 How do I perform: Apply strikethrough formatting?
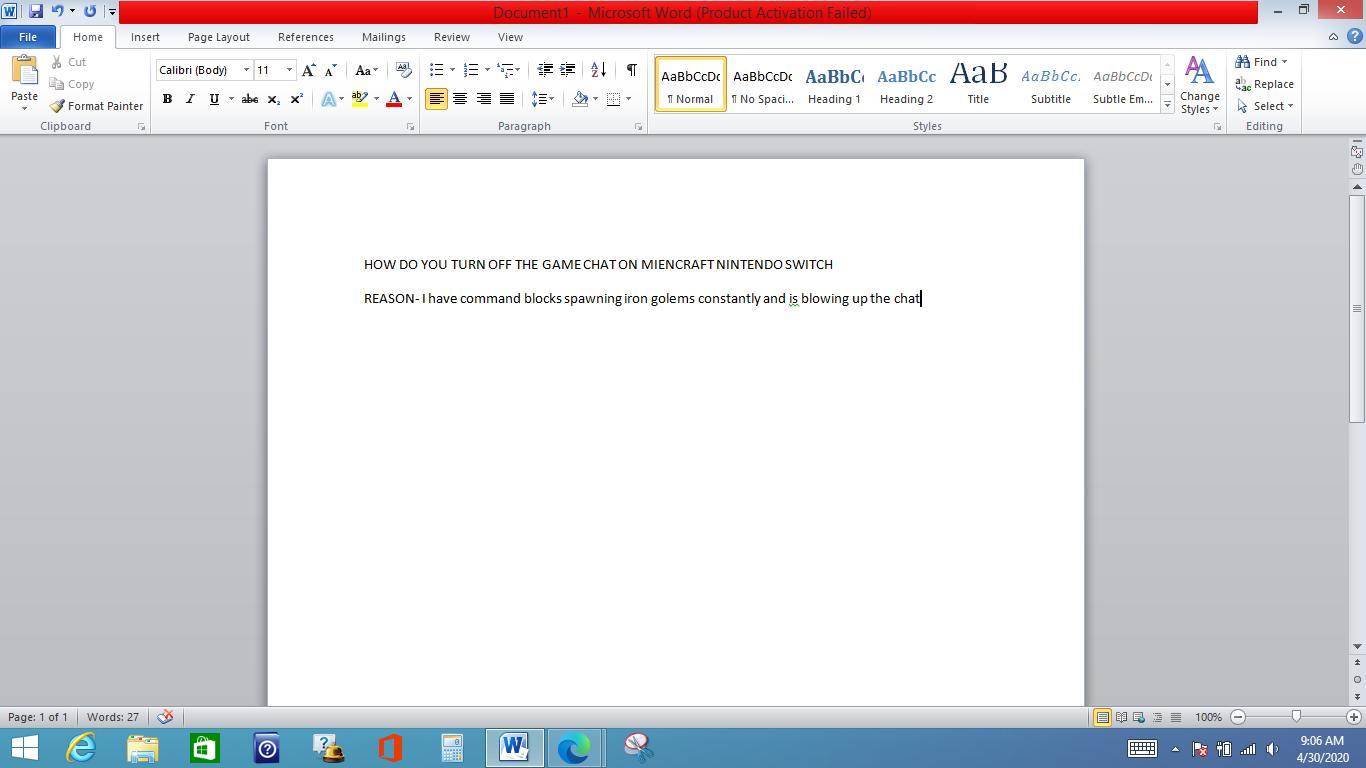coord(250,99)
